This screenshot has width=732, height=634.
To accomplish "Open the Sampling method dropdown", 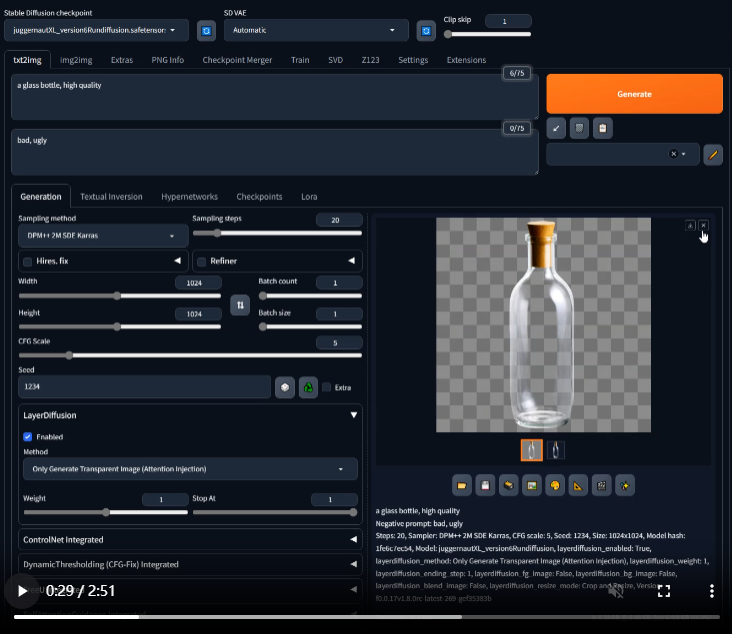I will (x=103, y=236).
